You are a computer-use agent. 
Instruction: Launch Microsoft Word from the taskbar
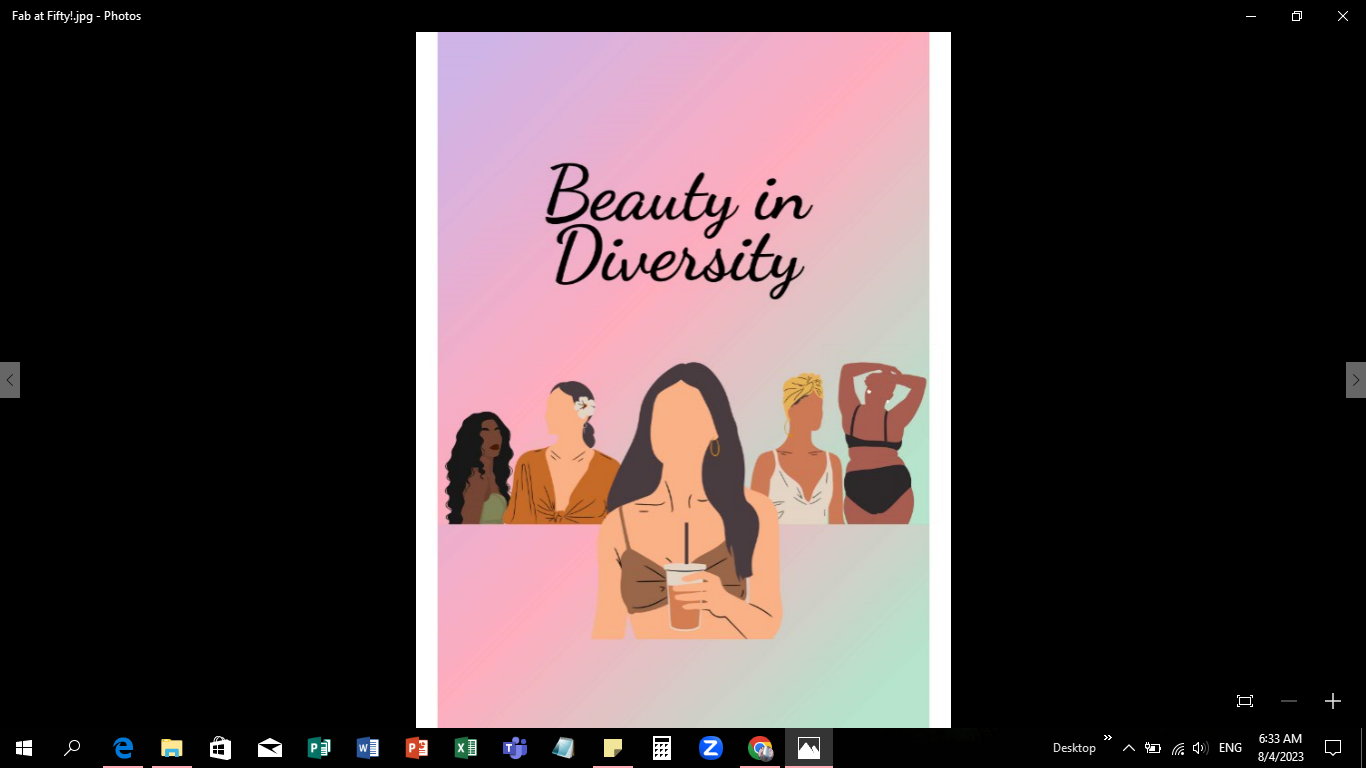pyautogui.click(x=368, y=747)
